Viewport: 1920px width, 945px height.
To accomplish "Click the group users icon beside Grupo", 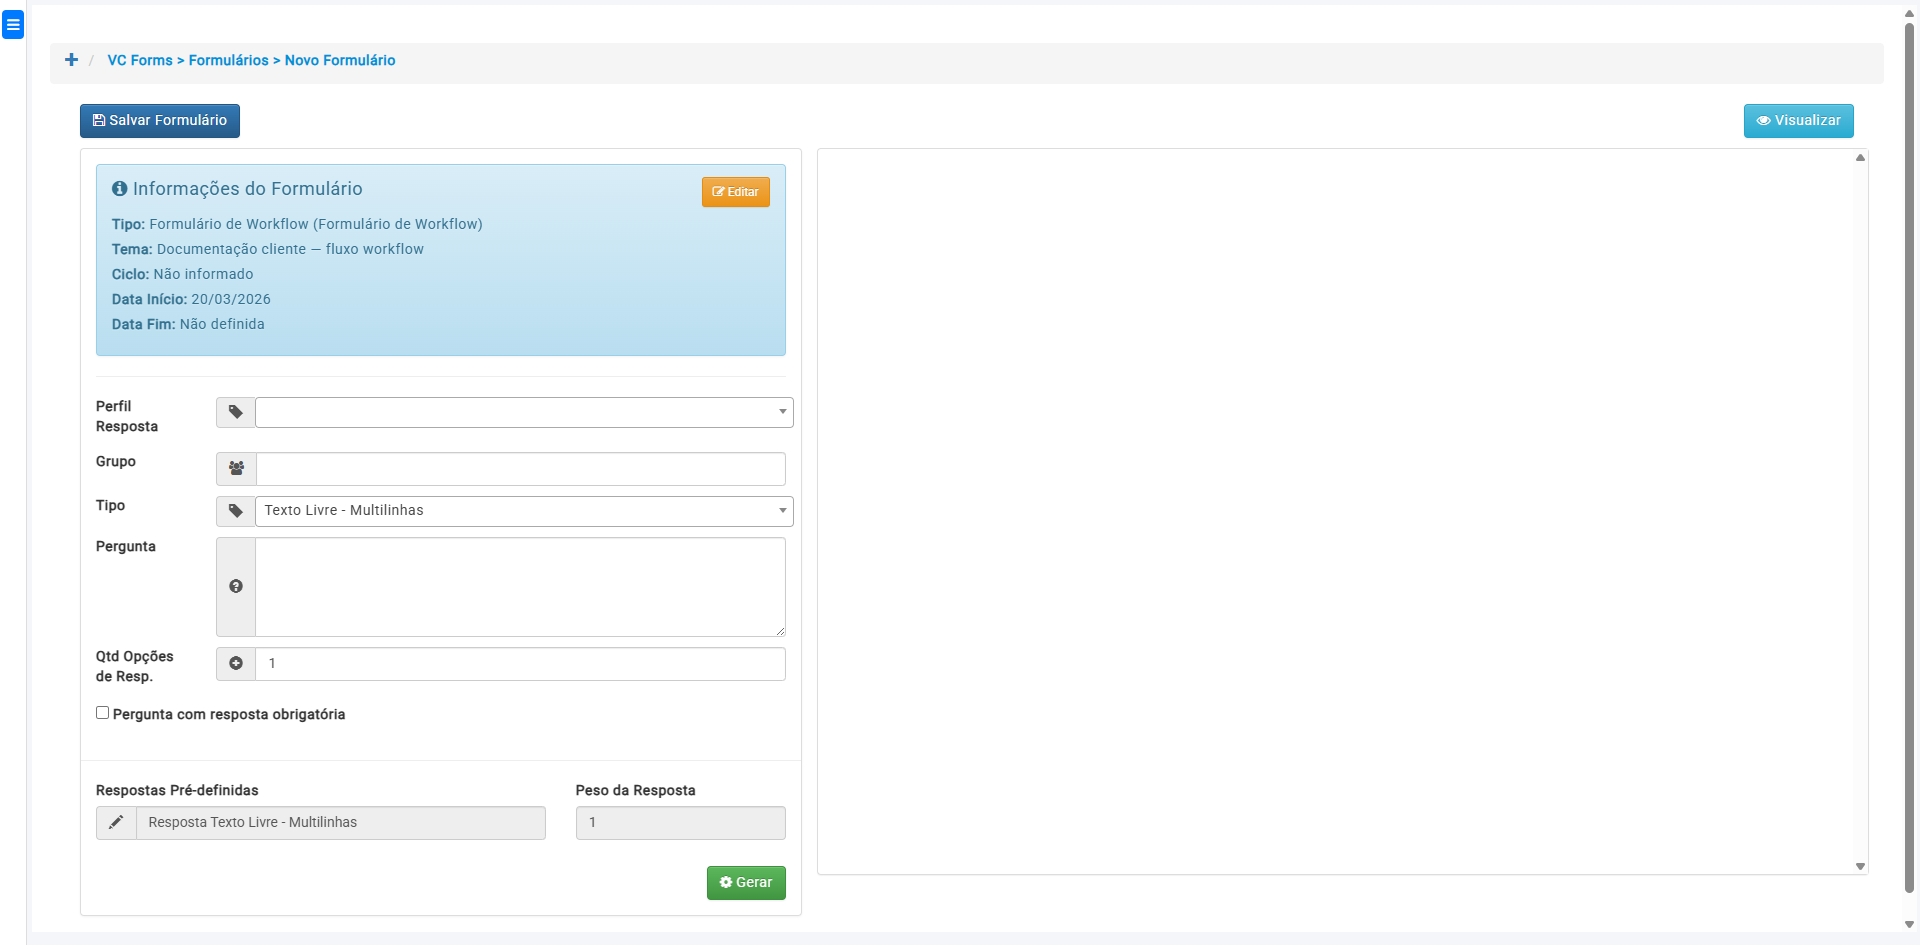I will tap(236, 468).
